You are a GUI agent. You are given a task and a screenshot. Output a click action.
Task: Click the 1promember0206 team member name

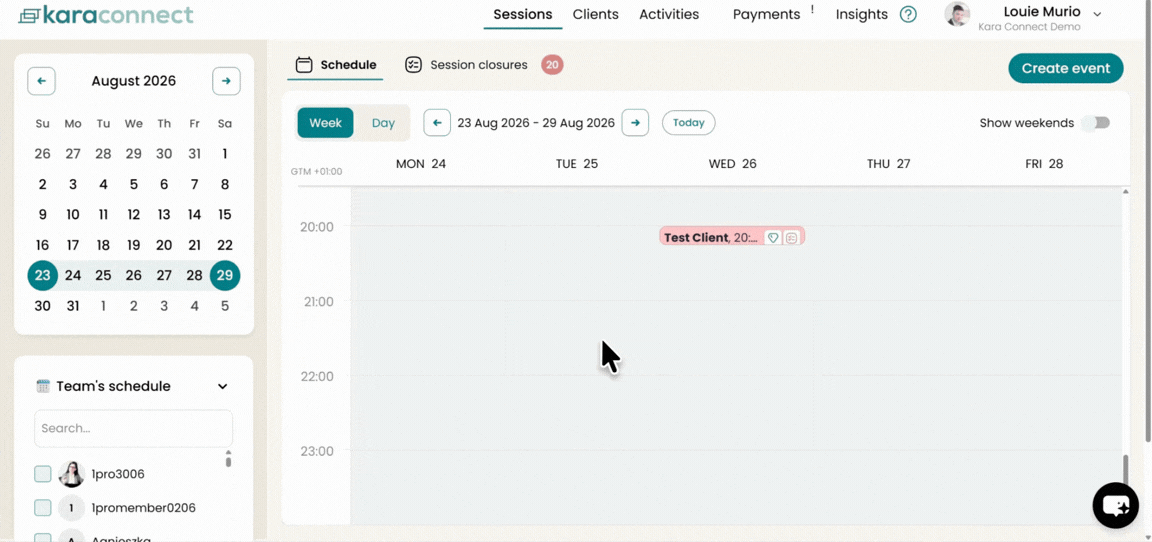point(143,508)
